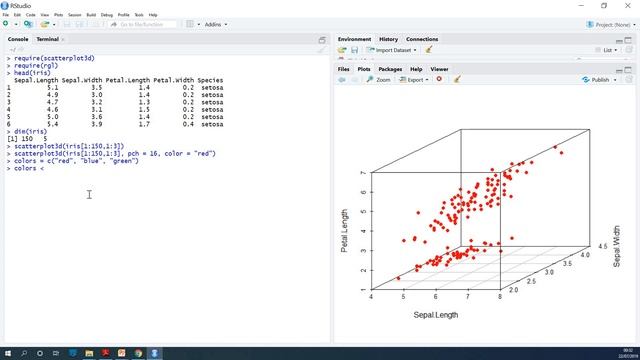Click the taskbar search icon

point(24,353)
